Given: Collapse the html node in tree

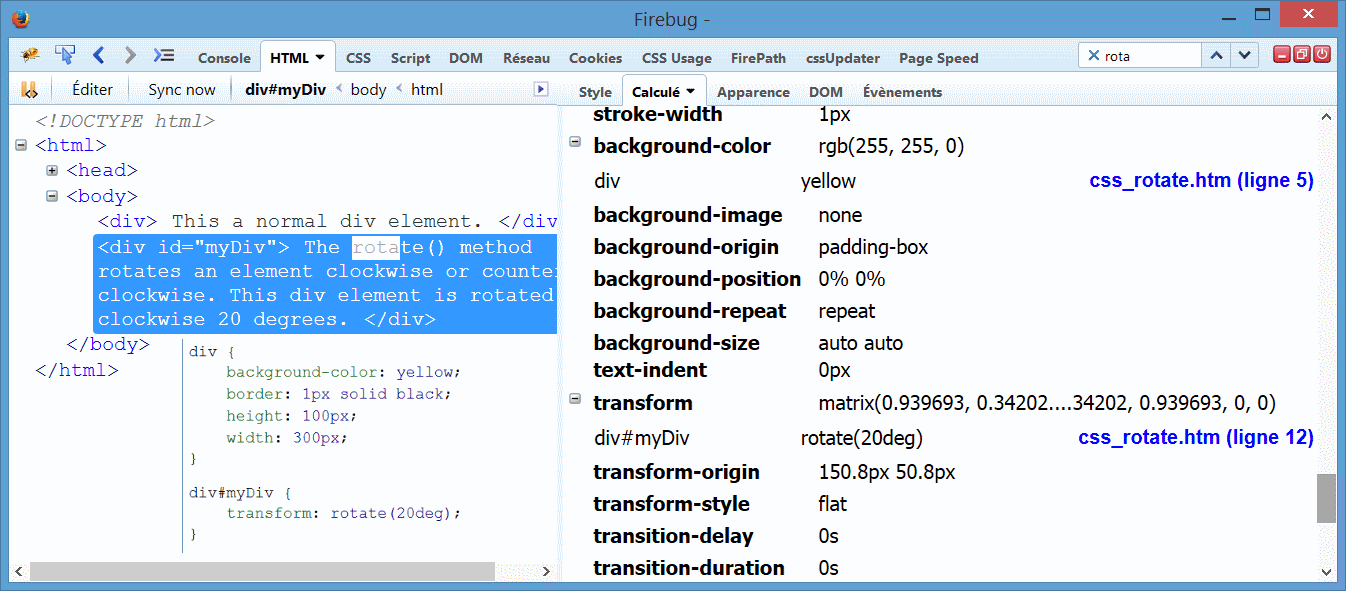Looking at the screenshot, I should [21, 146].
